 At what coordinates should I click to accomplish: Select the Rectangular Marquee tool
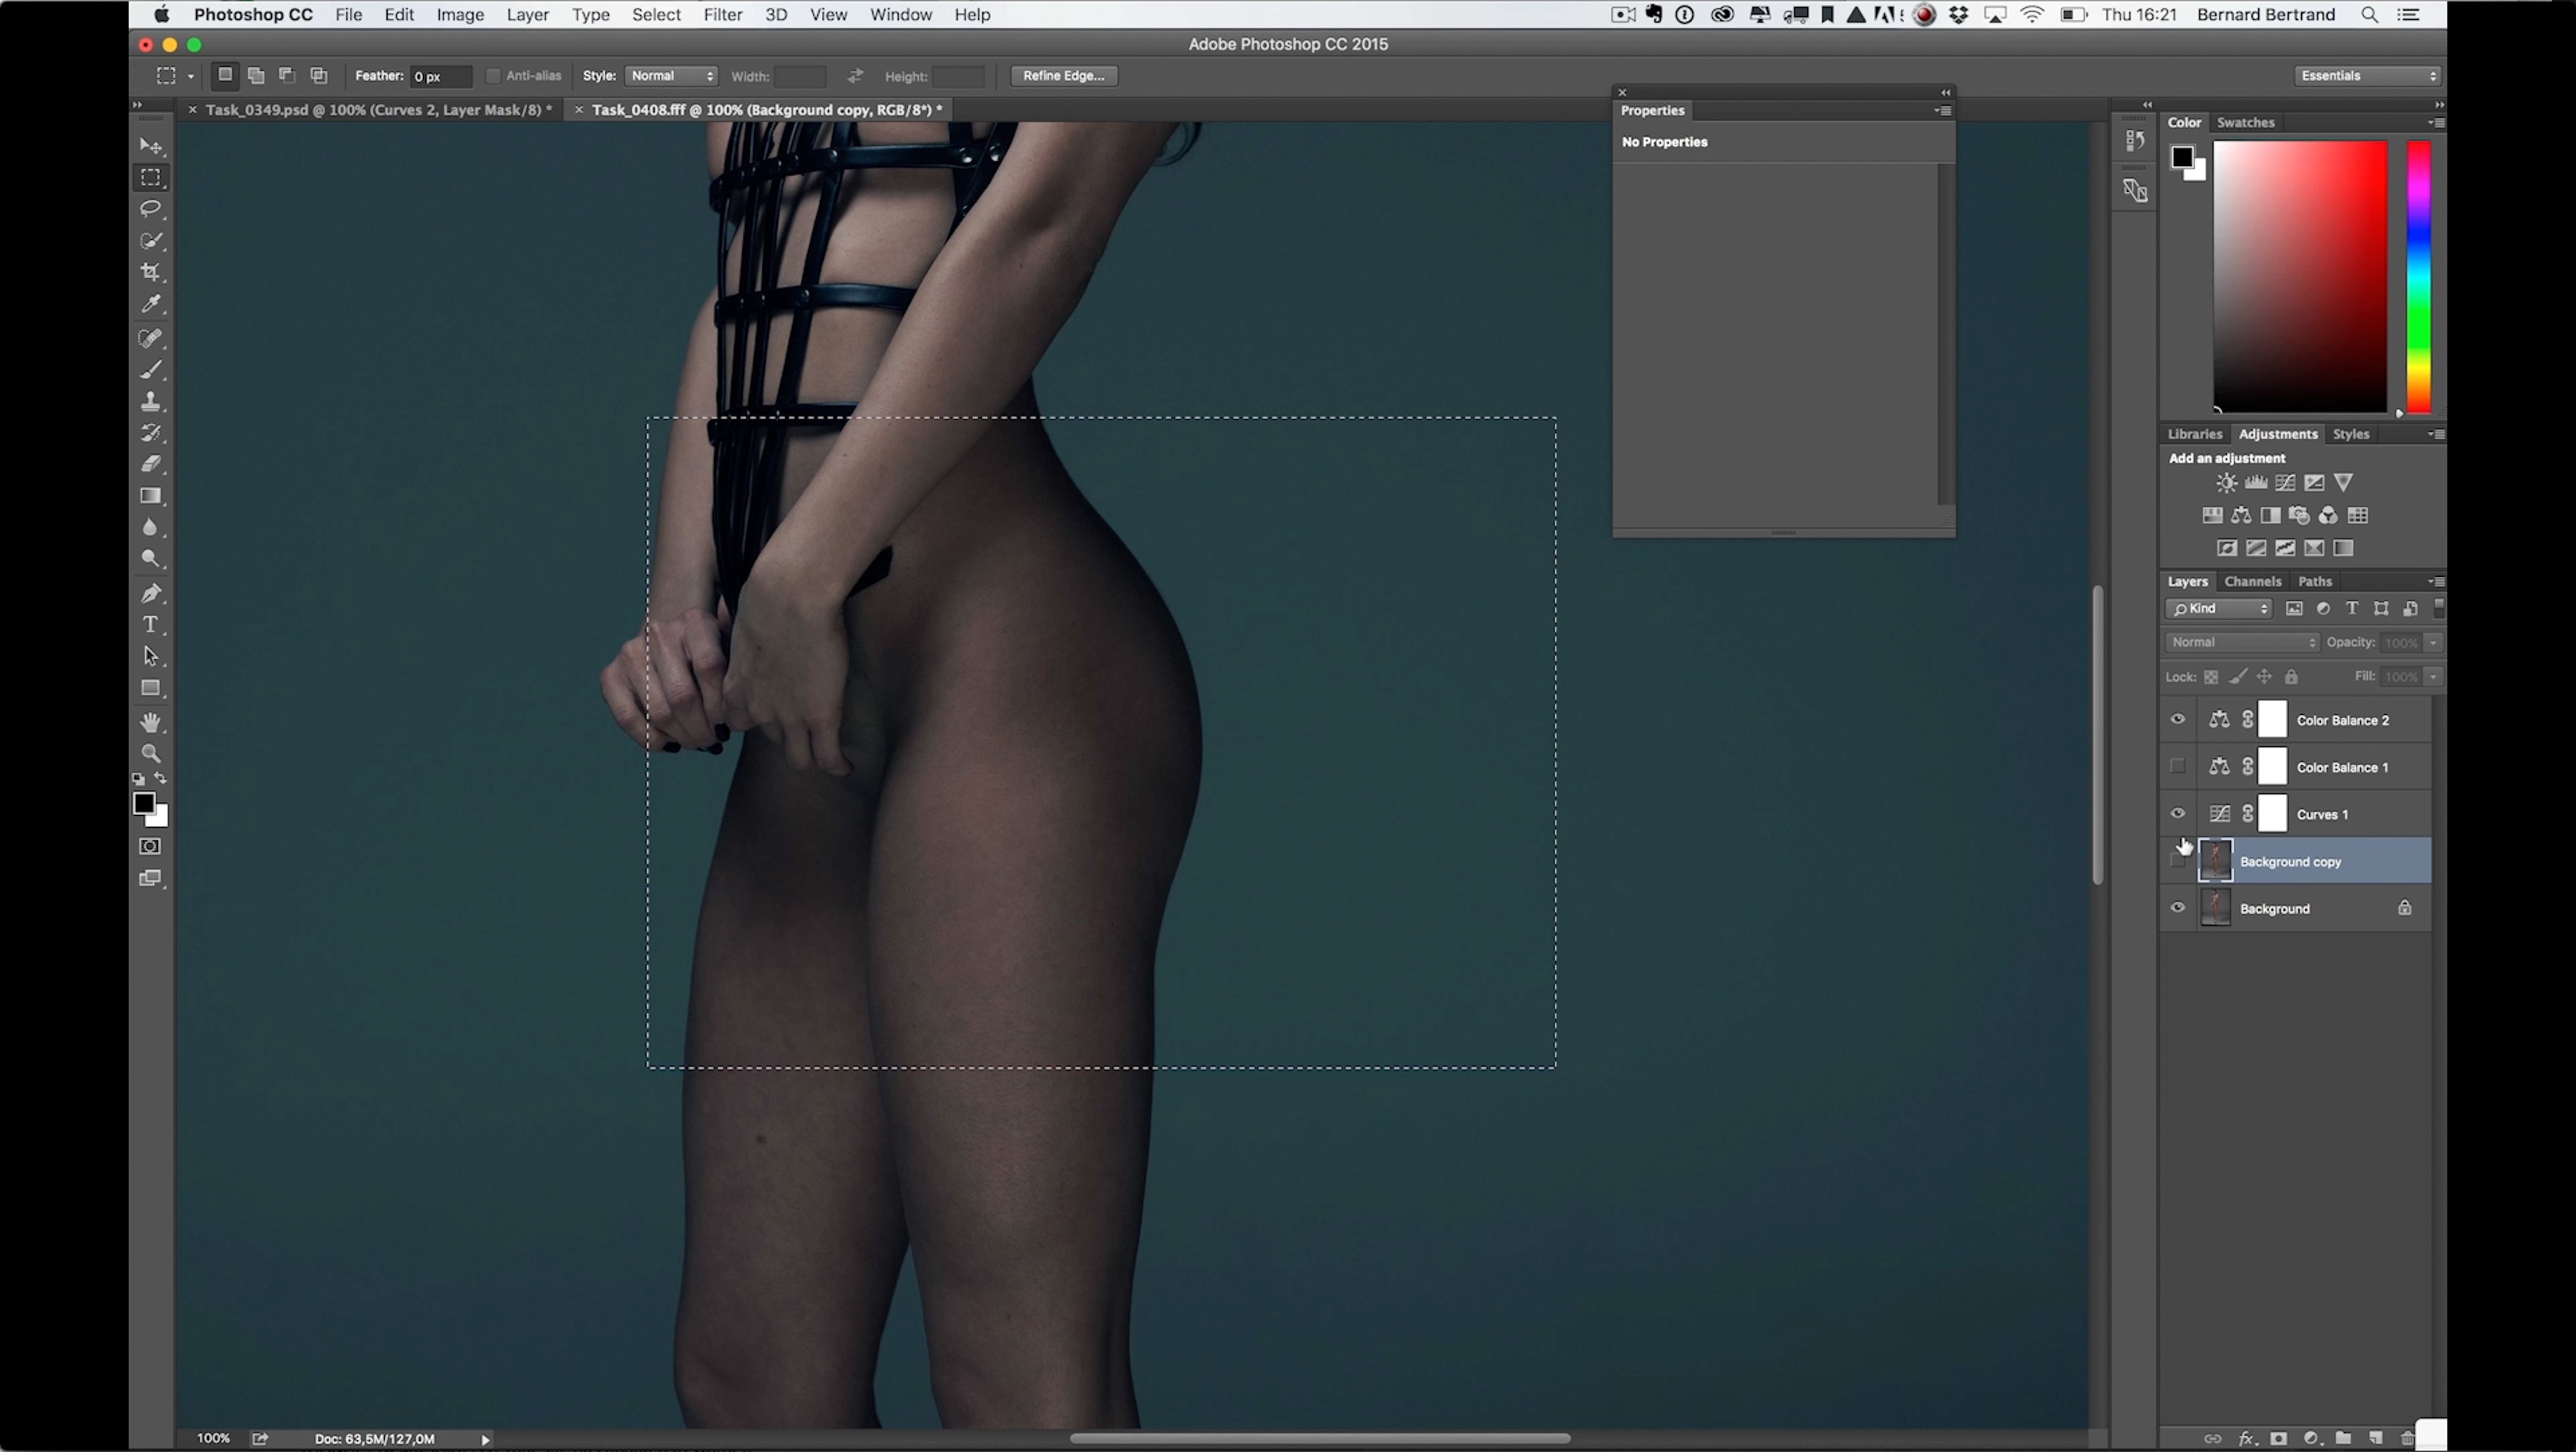151,178
